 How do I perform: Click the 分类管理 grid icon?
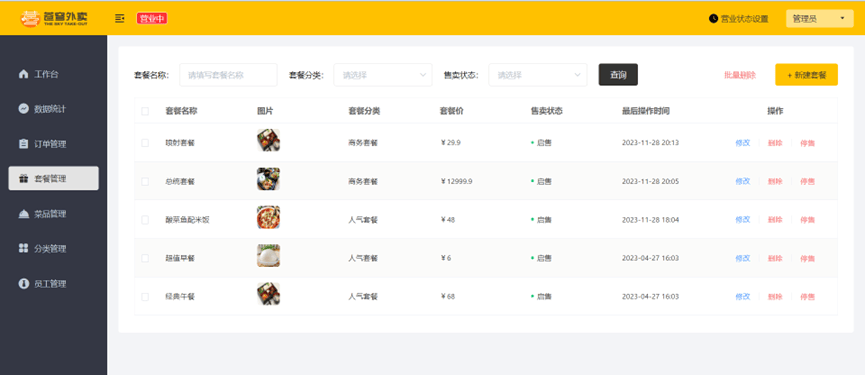(23, 249)
